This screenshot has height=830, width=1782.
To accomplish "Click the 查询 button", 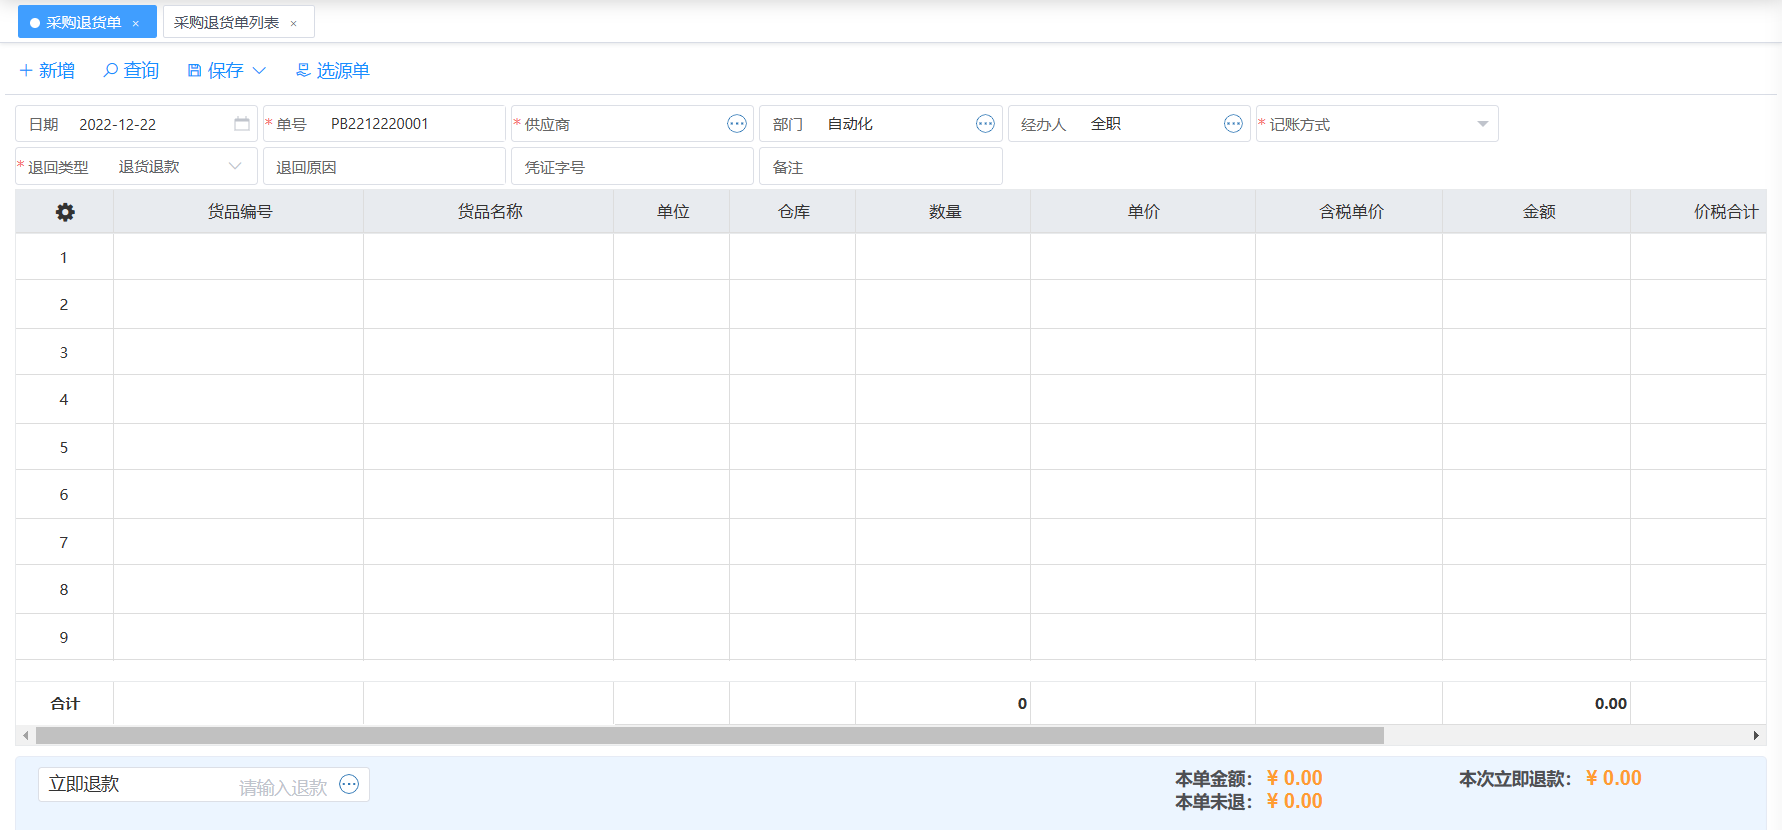I will tap(131, 71).
